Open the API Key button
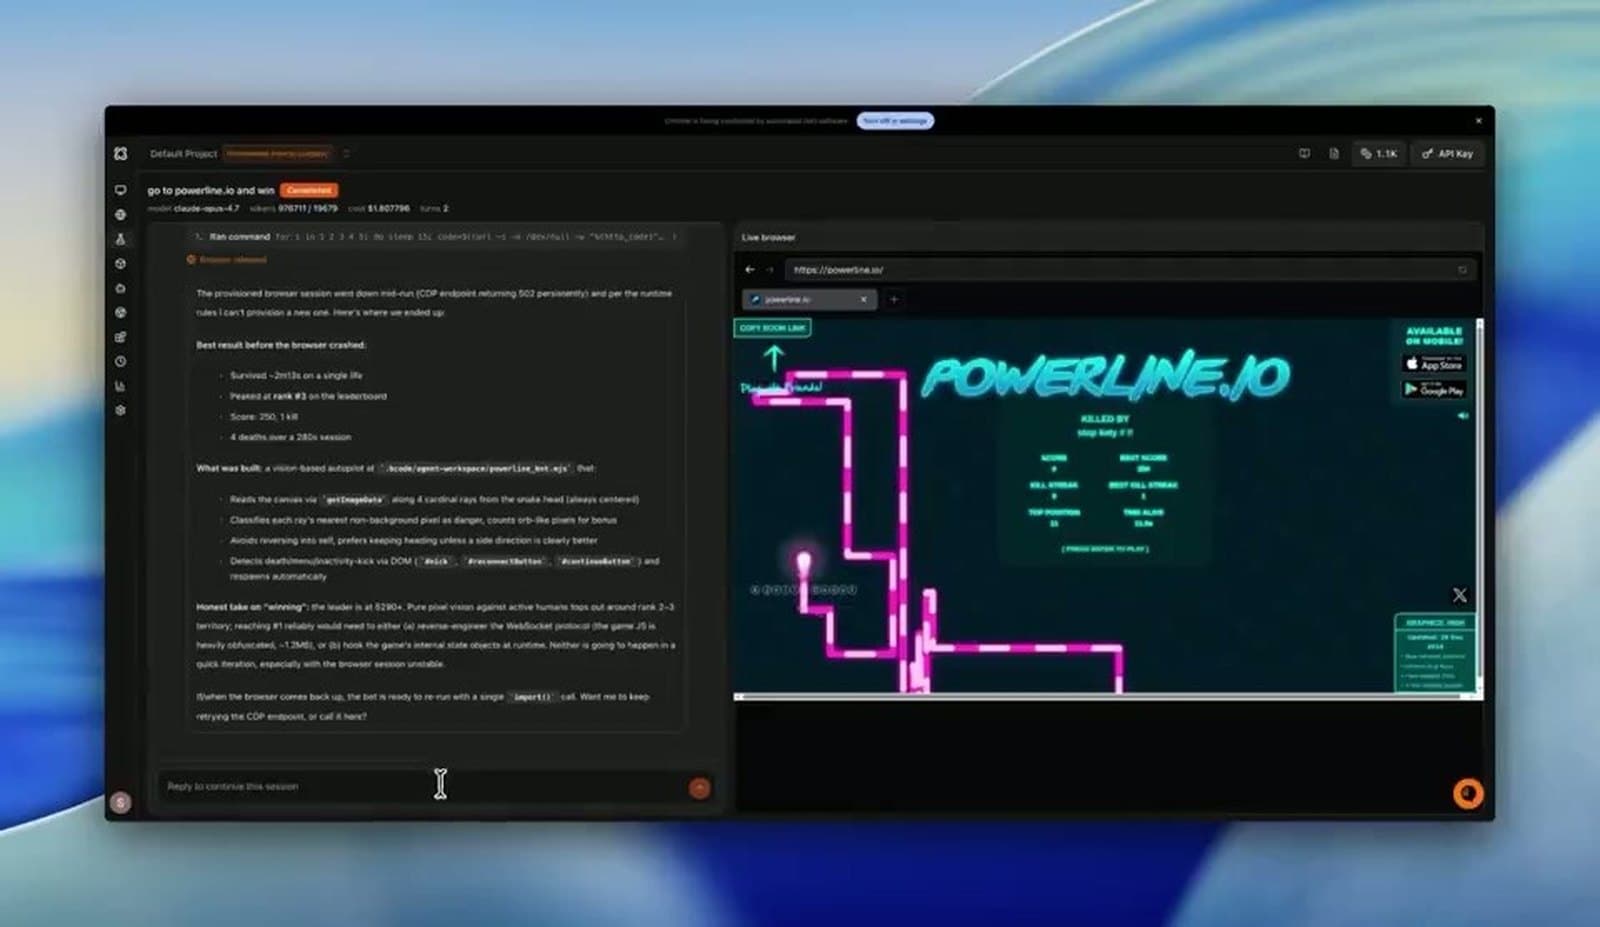 click(1447, 153)
